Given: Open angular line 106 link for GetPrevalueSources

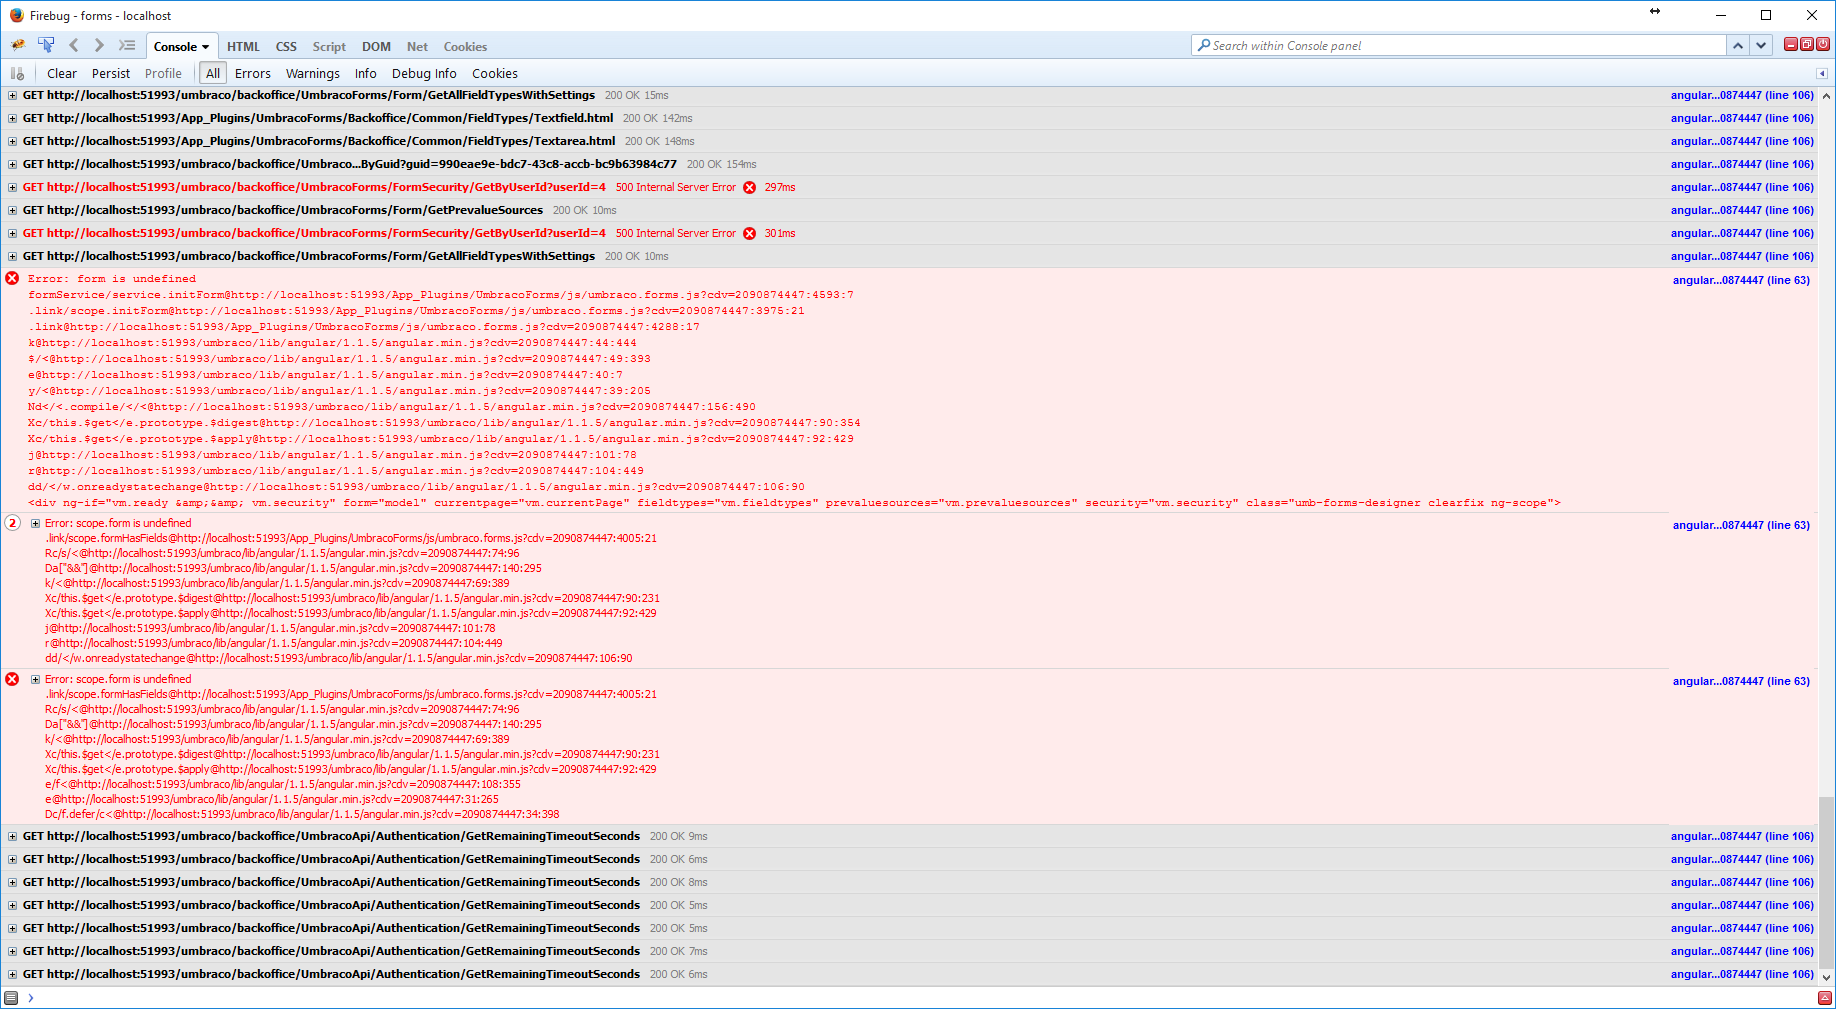Looking at the screenshot, I should pyautogui.click(x=1742, y=210).
